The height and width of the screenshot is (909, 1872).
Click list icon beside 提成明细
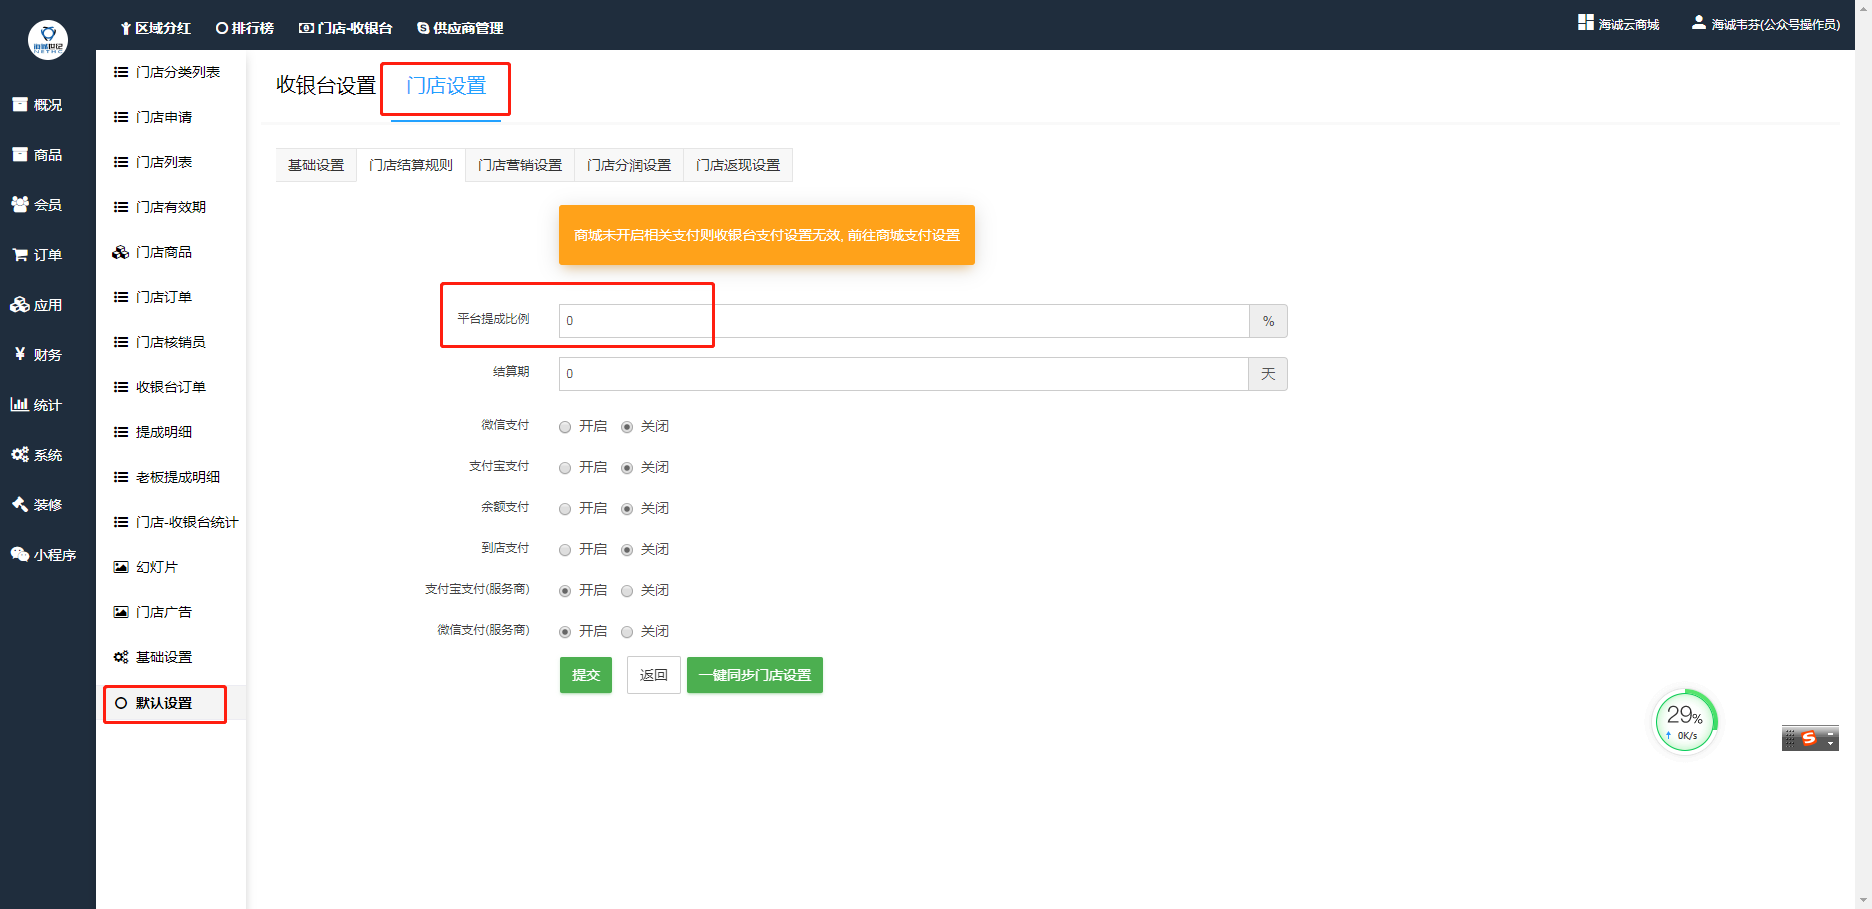[x=121, y=432]
